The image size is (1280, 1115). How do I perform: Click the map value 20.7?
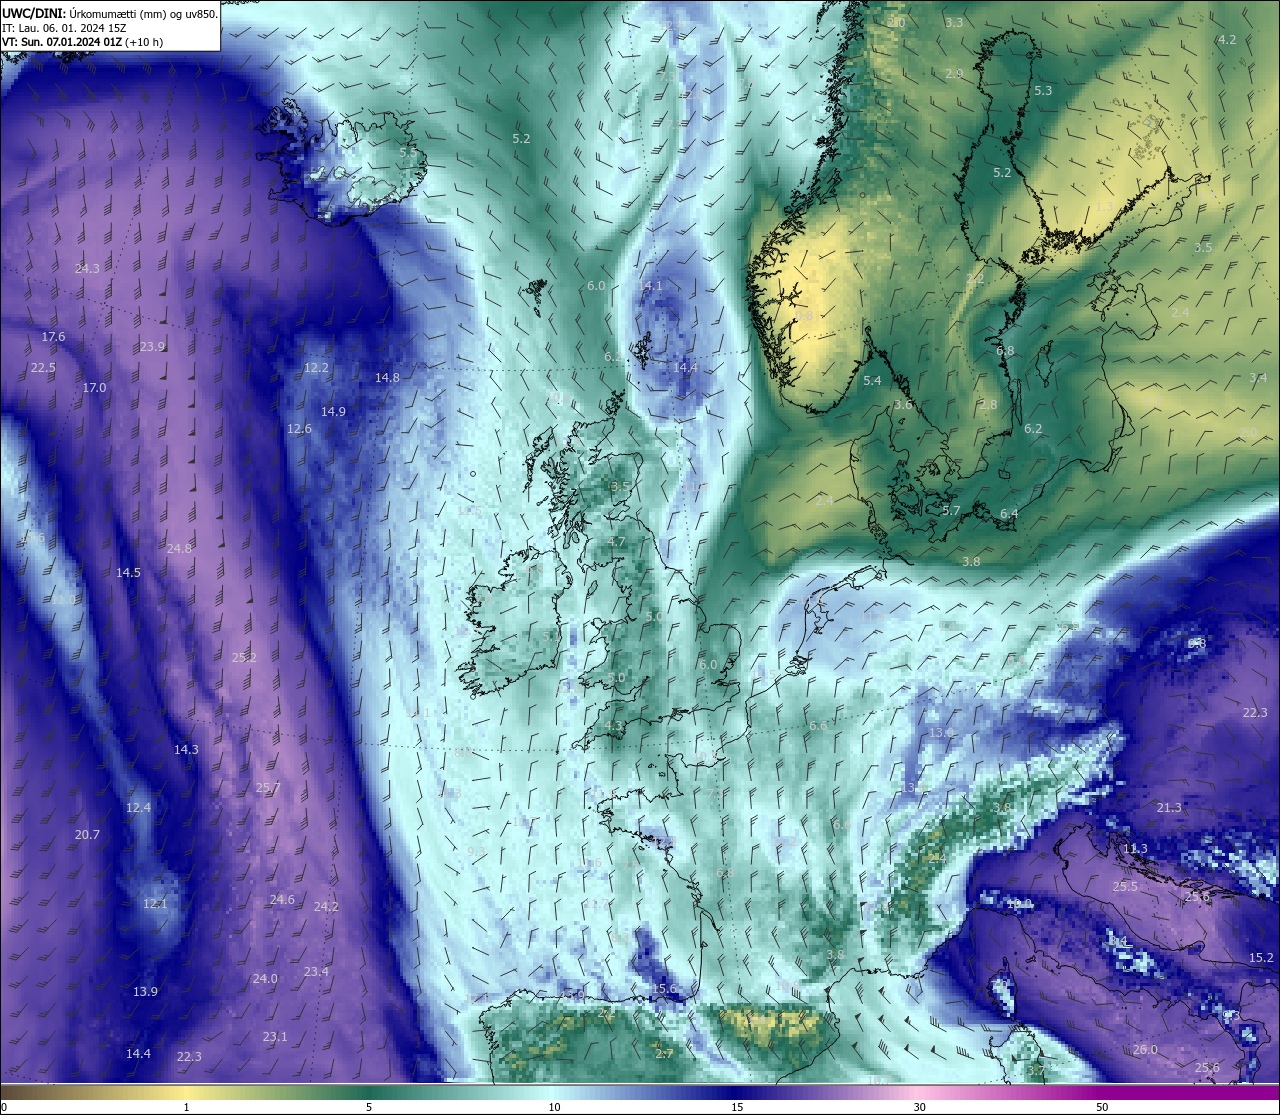pyautogui.click(x=87, y=834)
